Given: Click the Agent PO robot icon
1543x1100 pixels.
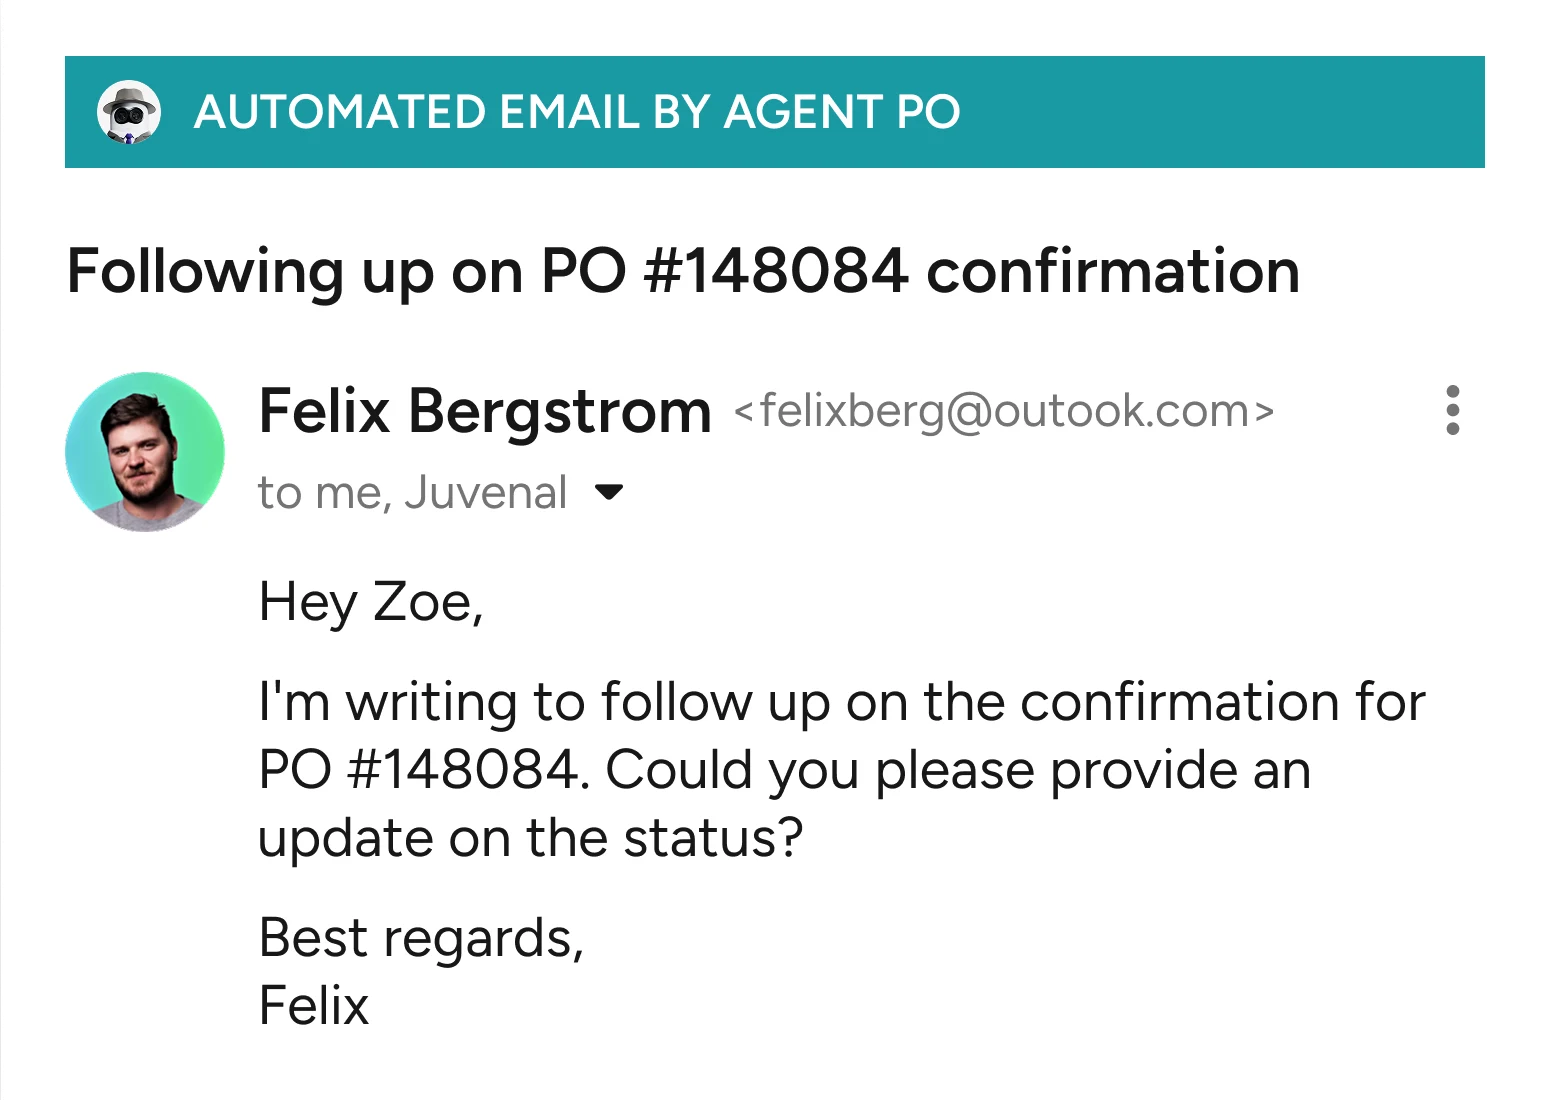Looking at the screenshot, I should pos(128,111).
